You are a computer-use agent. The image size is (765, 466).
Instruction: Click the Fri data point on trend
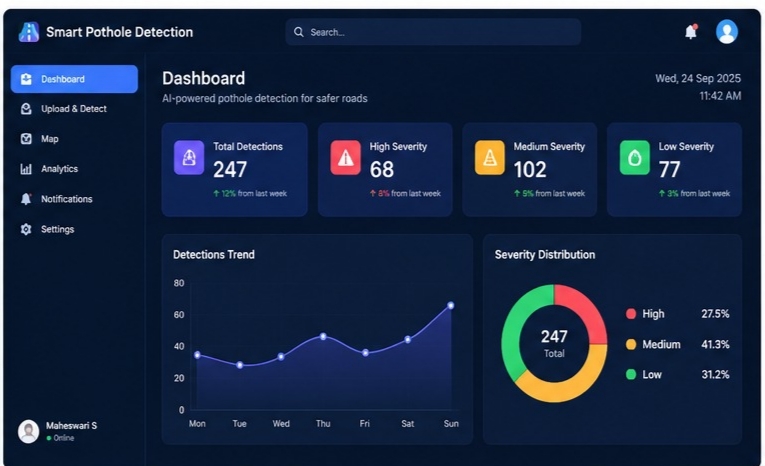[365, 353]
